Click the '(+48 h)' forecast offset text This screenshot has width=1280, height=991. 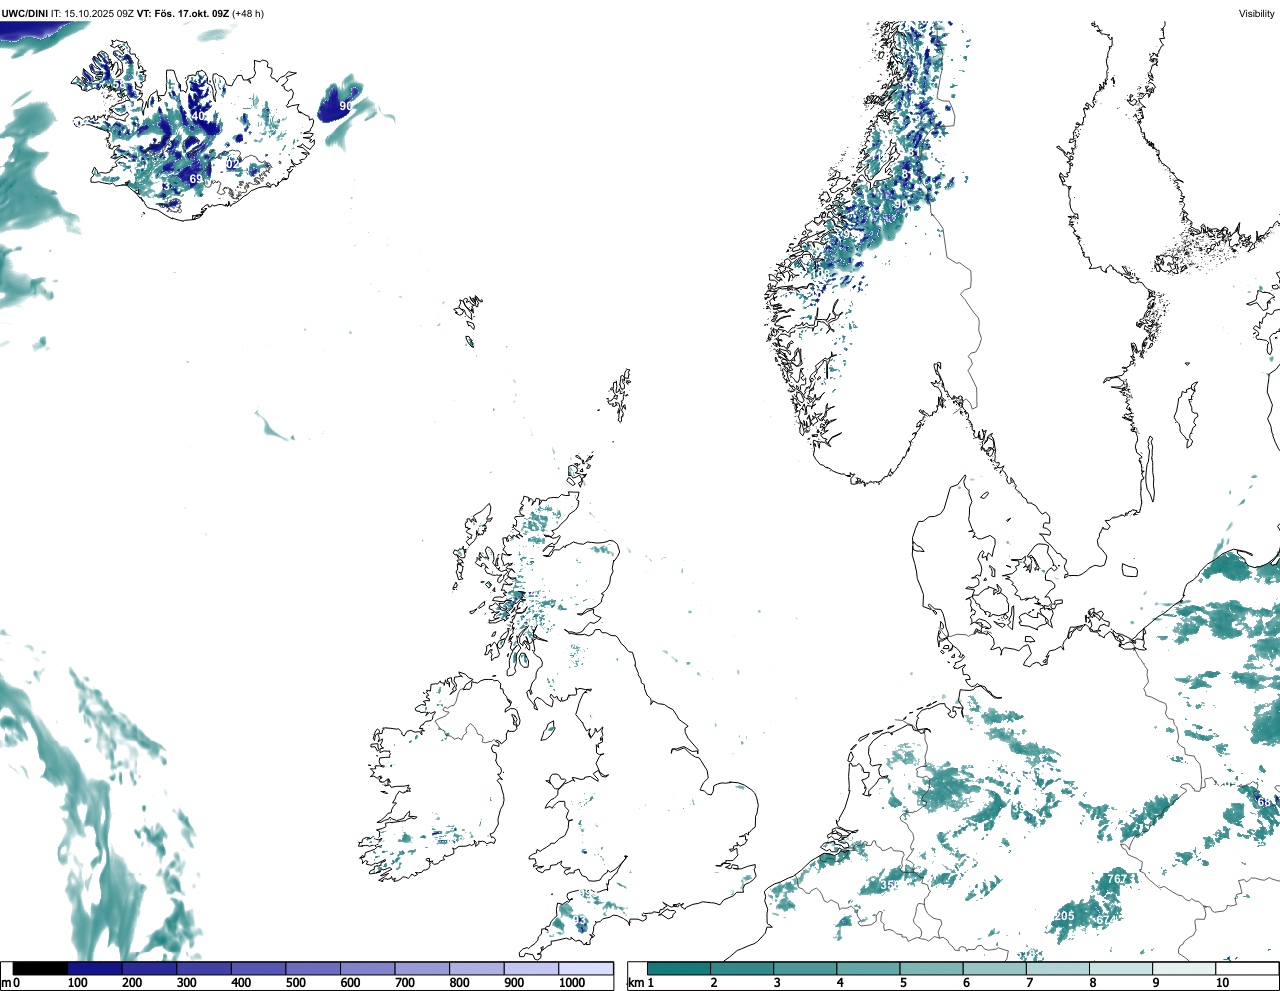247,14
